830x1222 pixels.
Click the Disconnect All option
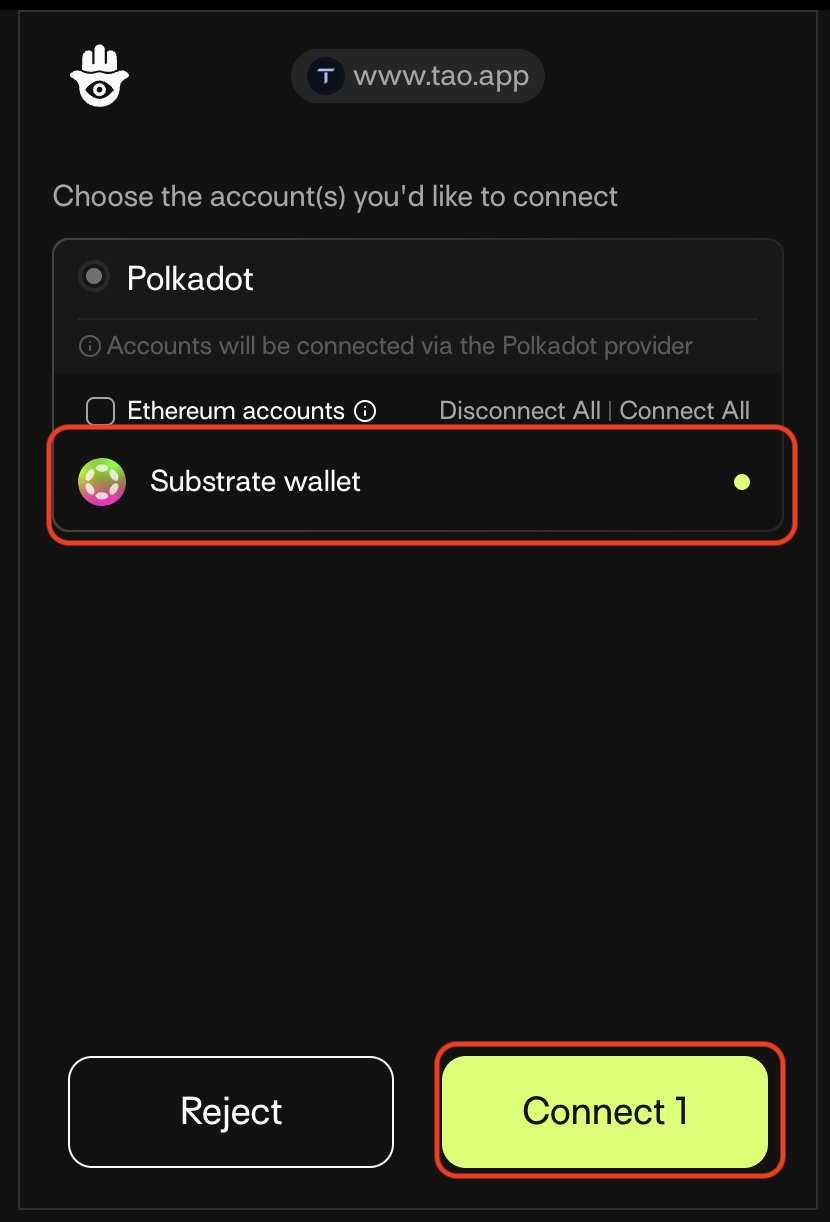519,410
